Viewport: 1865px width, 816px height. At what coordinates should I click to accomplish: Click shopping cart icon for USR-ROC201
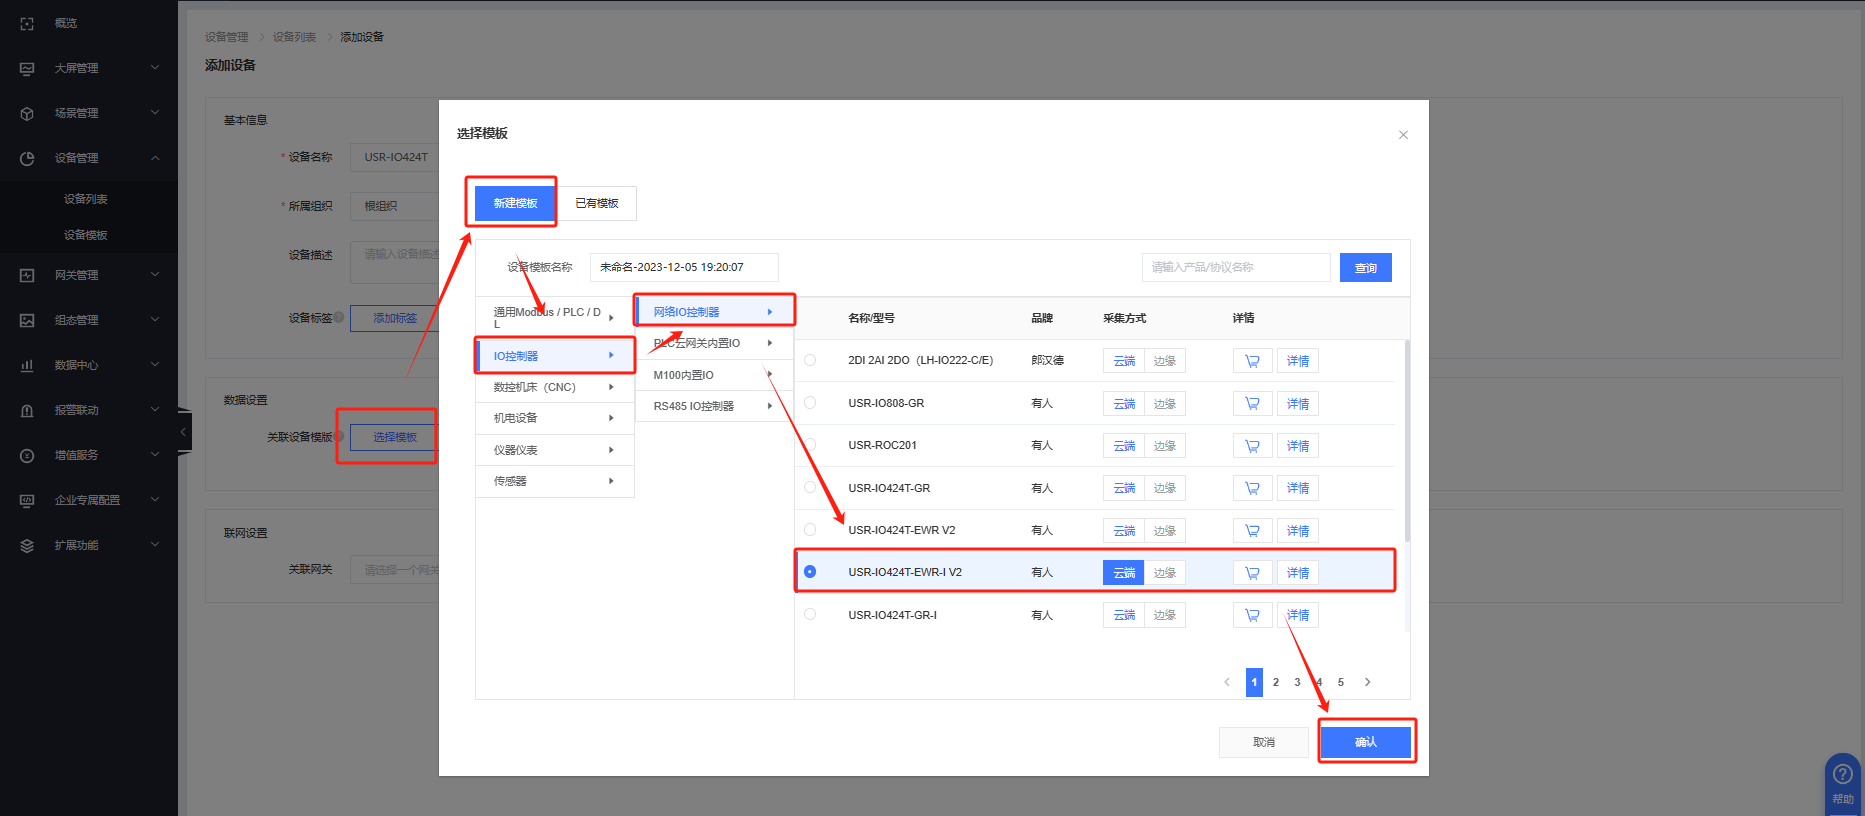click(x=1252, y=446)
